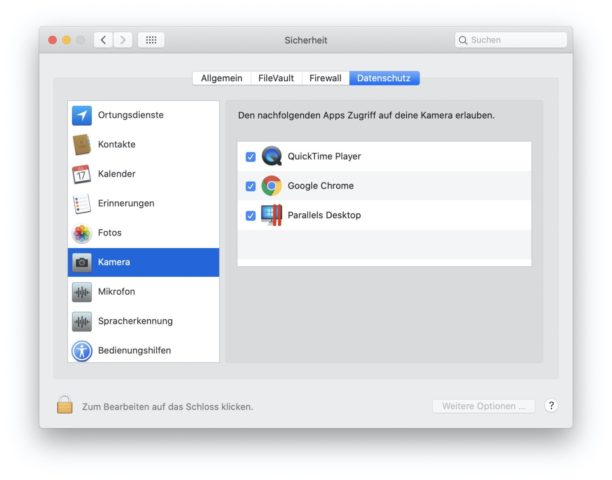Click the Ortungsdienste location arrow icon

tap(82, 115)
